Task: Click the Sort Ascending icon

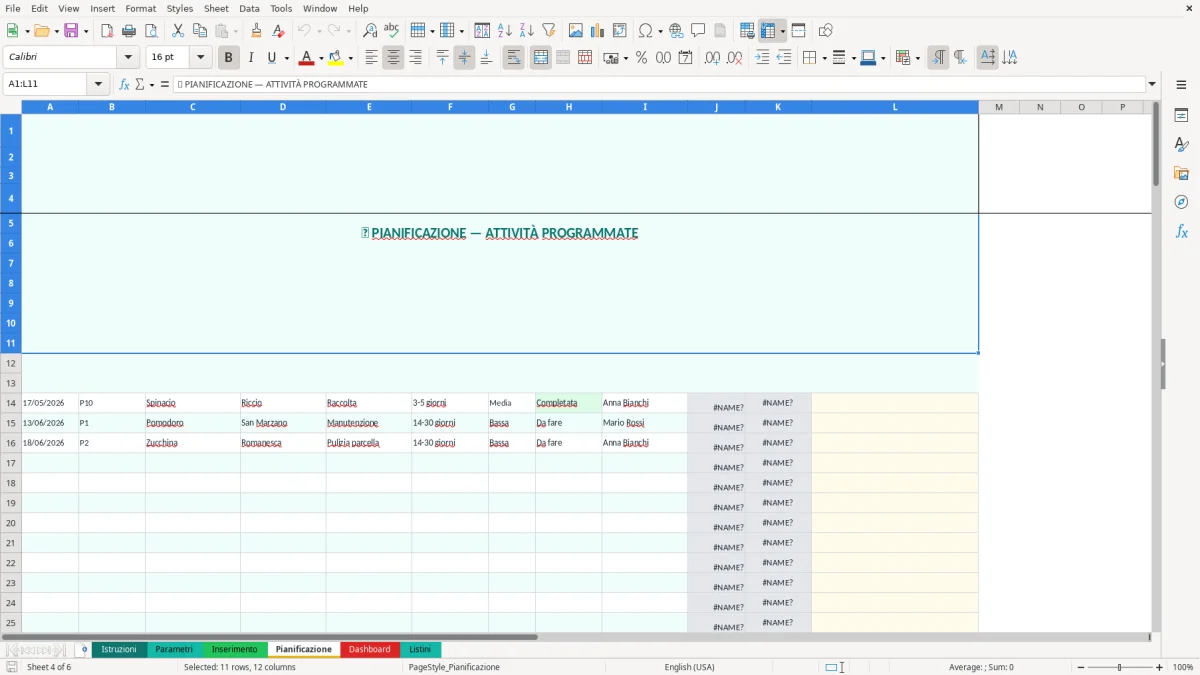Action: [x=504, y=30]
